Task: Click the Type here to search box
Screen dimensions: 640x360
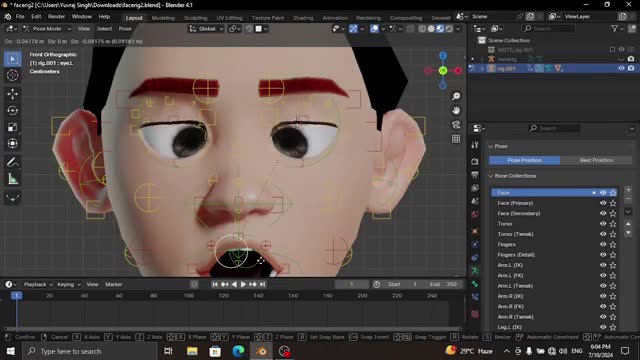Action: [90, 351]
